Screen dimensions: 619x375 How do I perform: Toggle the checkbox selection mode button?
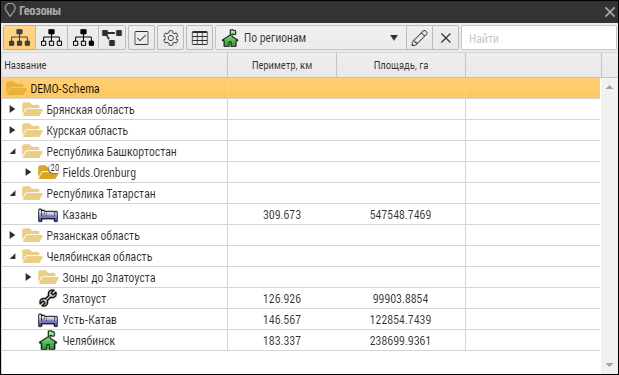pos(141,38)
